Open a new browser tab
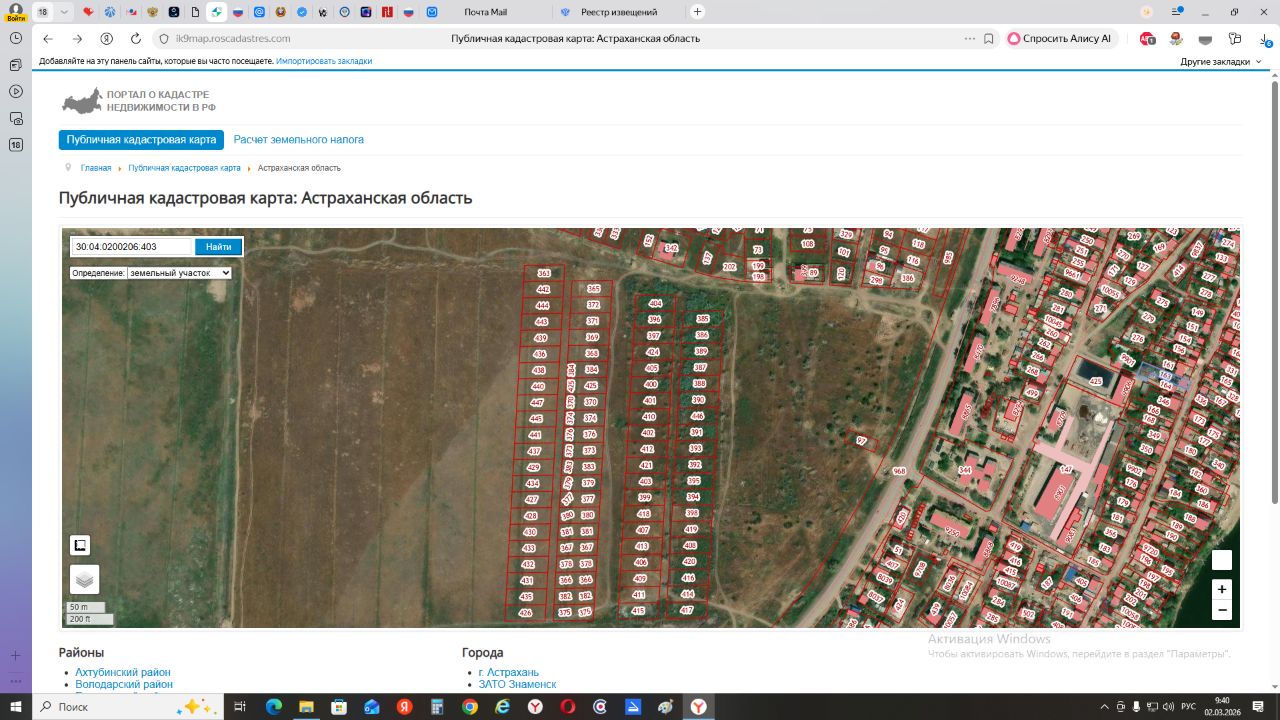 tap(697, 12)
